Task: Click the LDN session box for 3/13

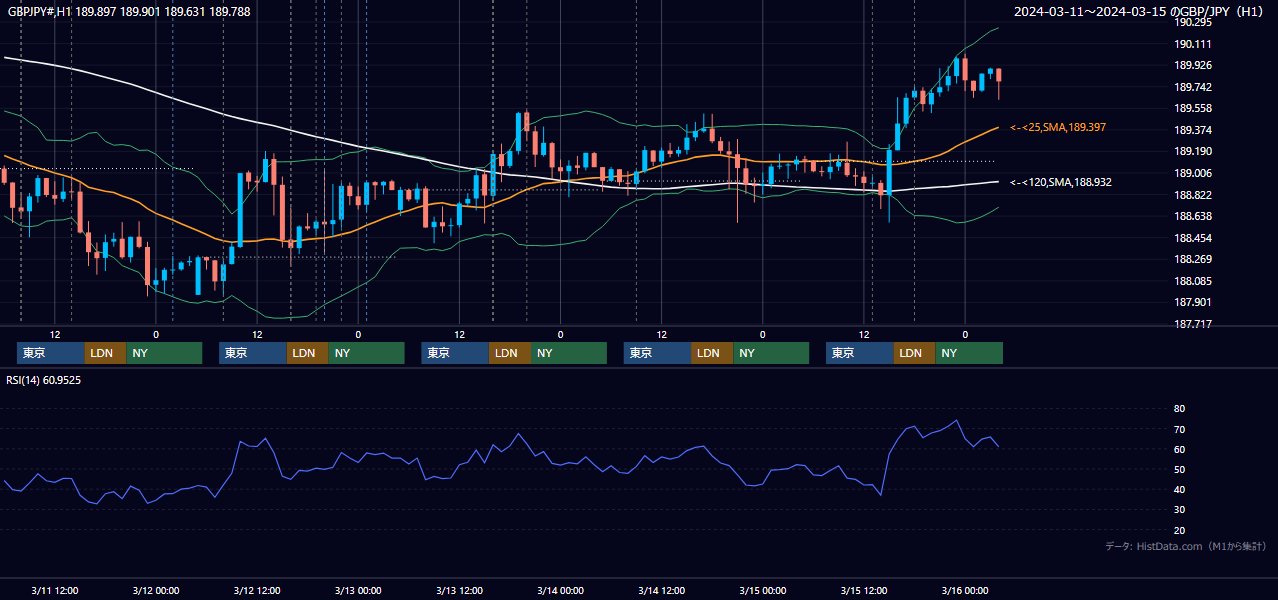Action: coord(510,353)
